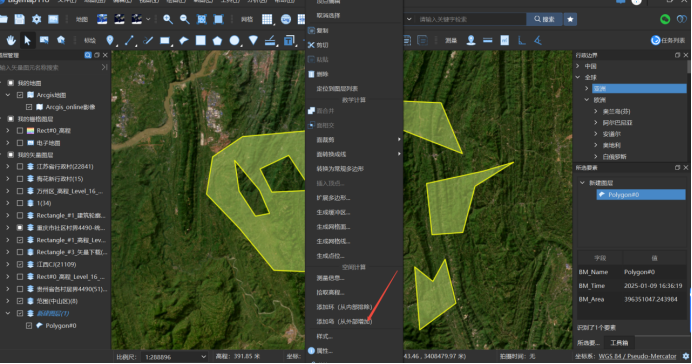692x364 pixels.
Task: Toggle checkbox for Arcgis地图 layer
Action: 20,95
